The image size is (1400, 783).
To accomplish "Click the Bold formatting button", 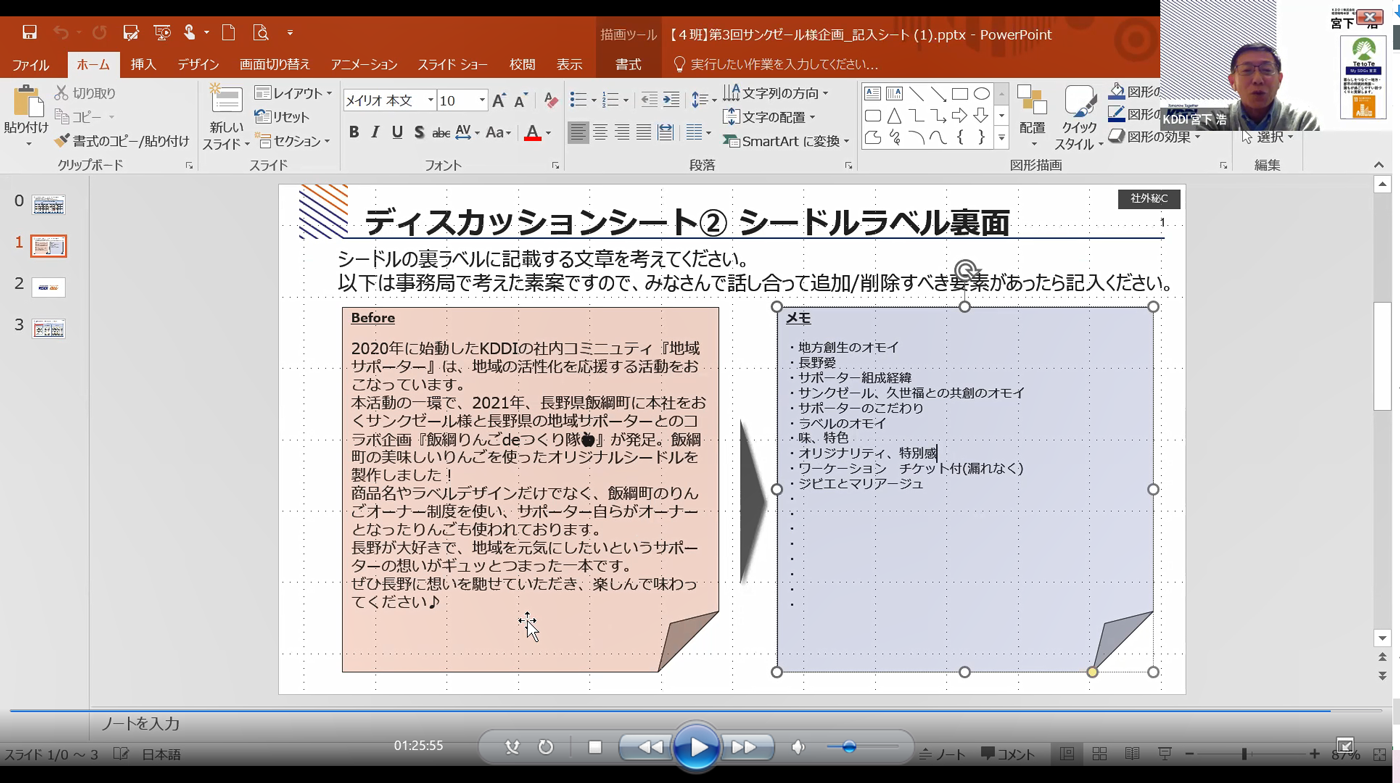I will click(354, 133).
